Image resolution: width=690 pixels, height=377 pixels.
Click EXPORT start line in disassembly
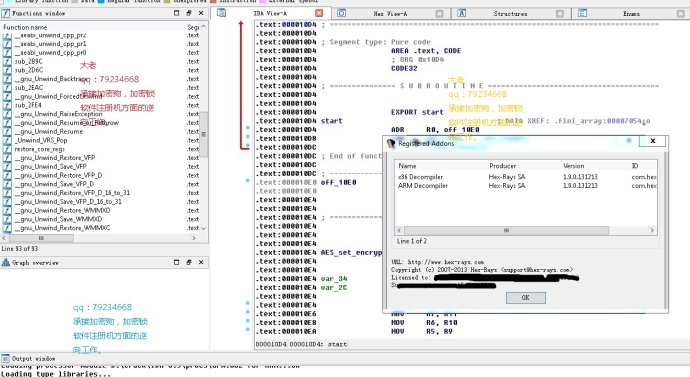pyautogui.click(x=417, y=112)
